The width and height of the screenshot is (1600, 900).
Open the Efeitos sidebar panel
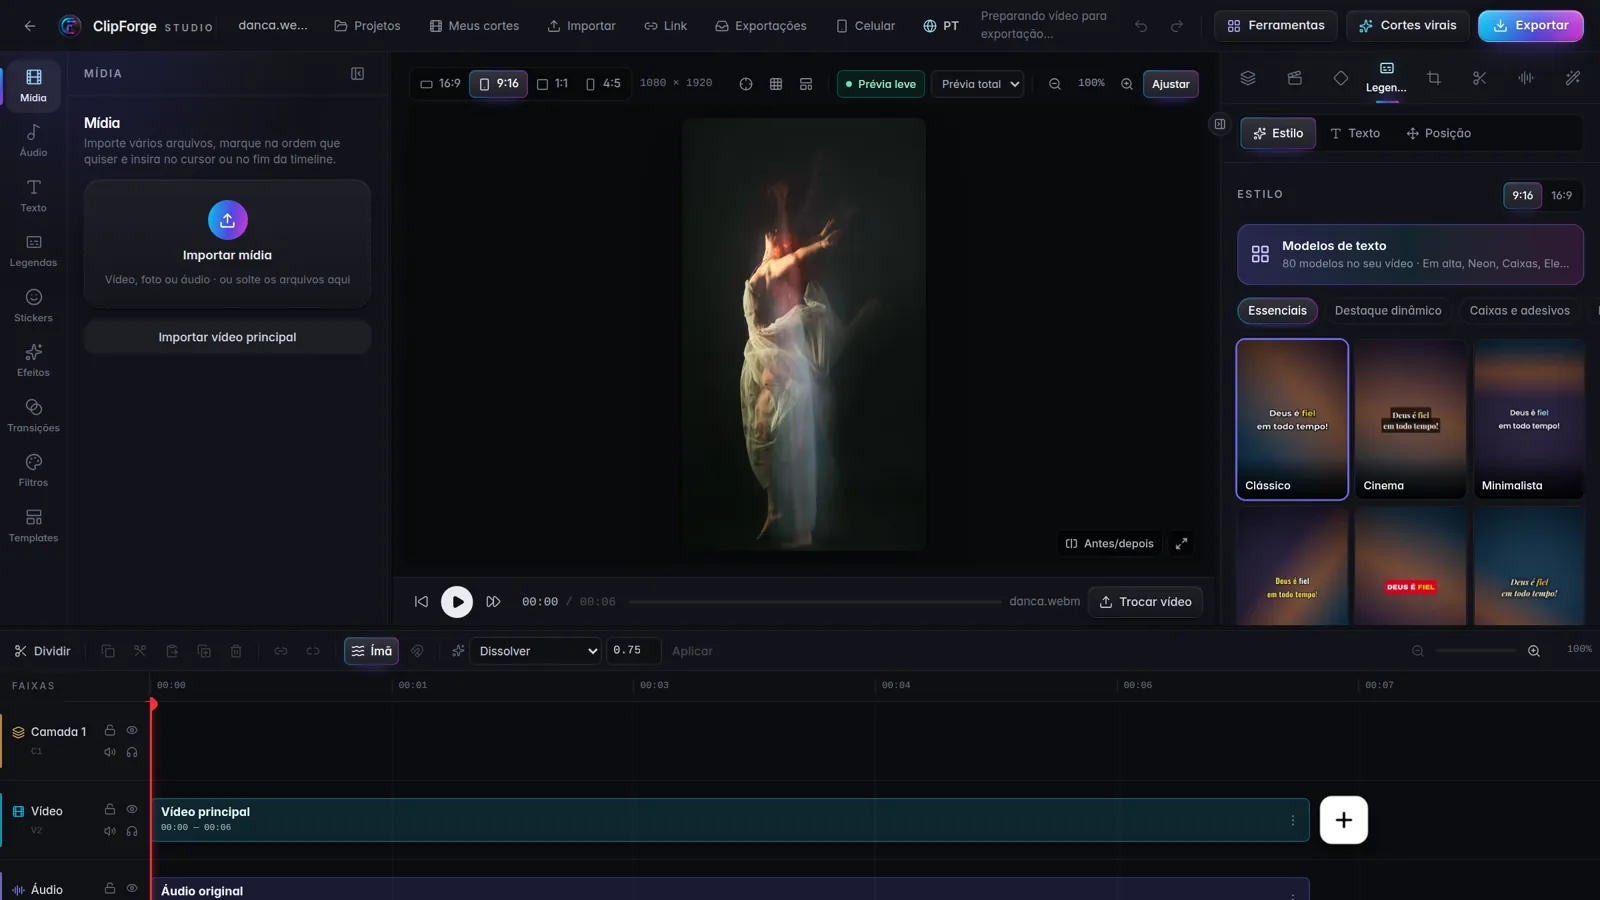tap(33, 361)
